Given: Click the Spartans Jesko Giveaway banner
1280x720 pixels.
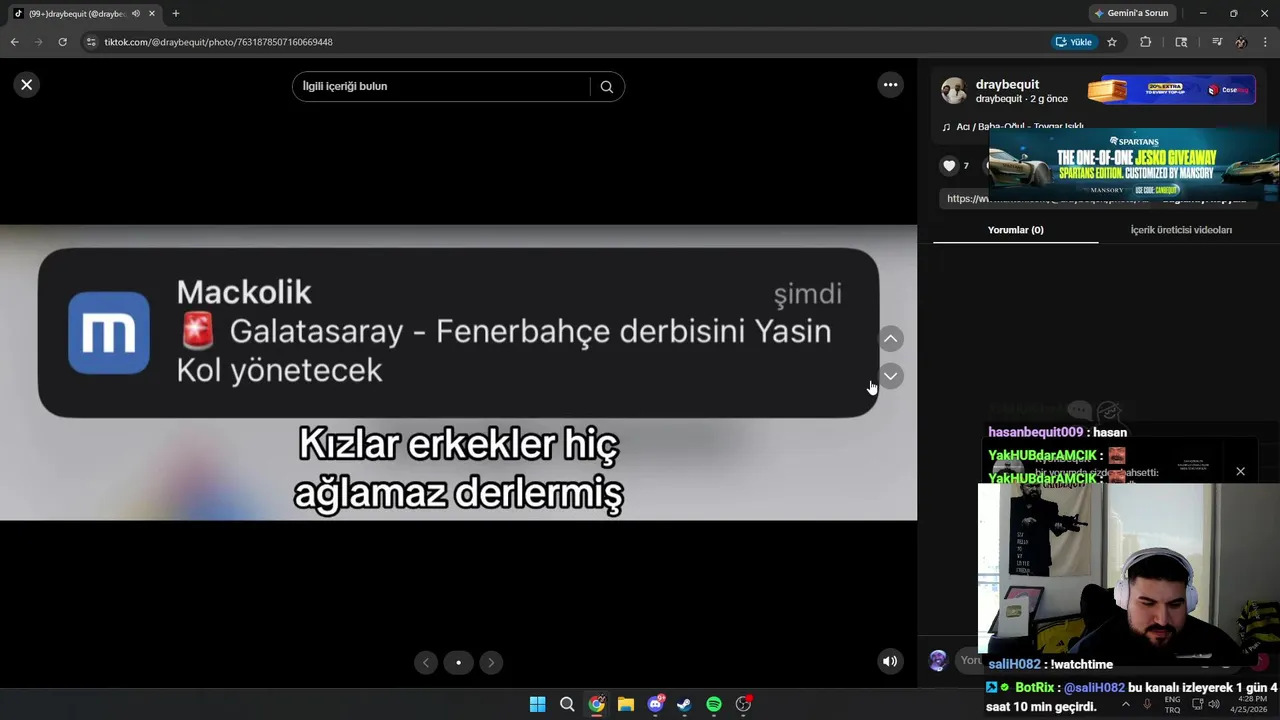Looking at the screenshot, I should point(1134,163).
